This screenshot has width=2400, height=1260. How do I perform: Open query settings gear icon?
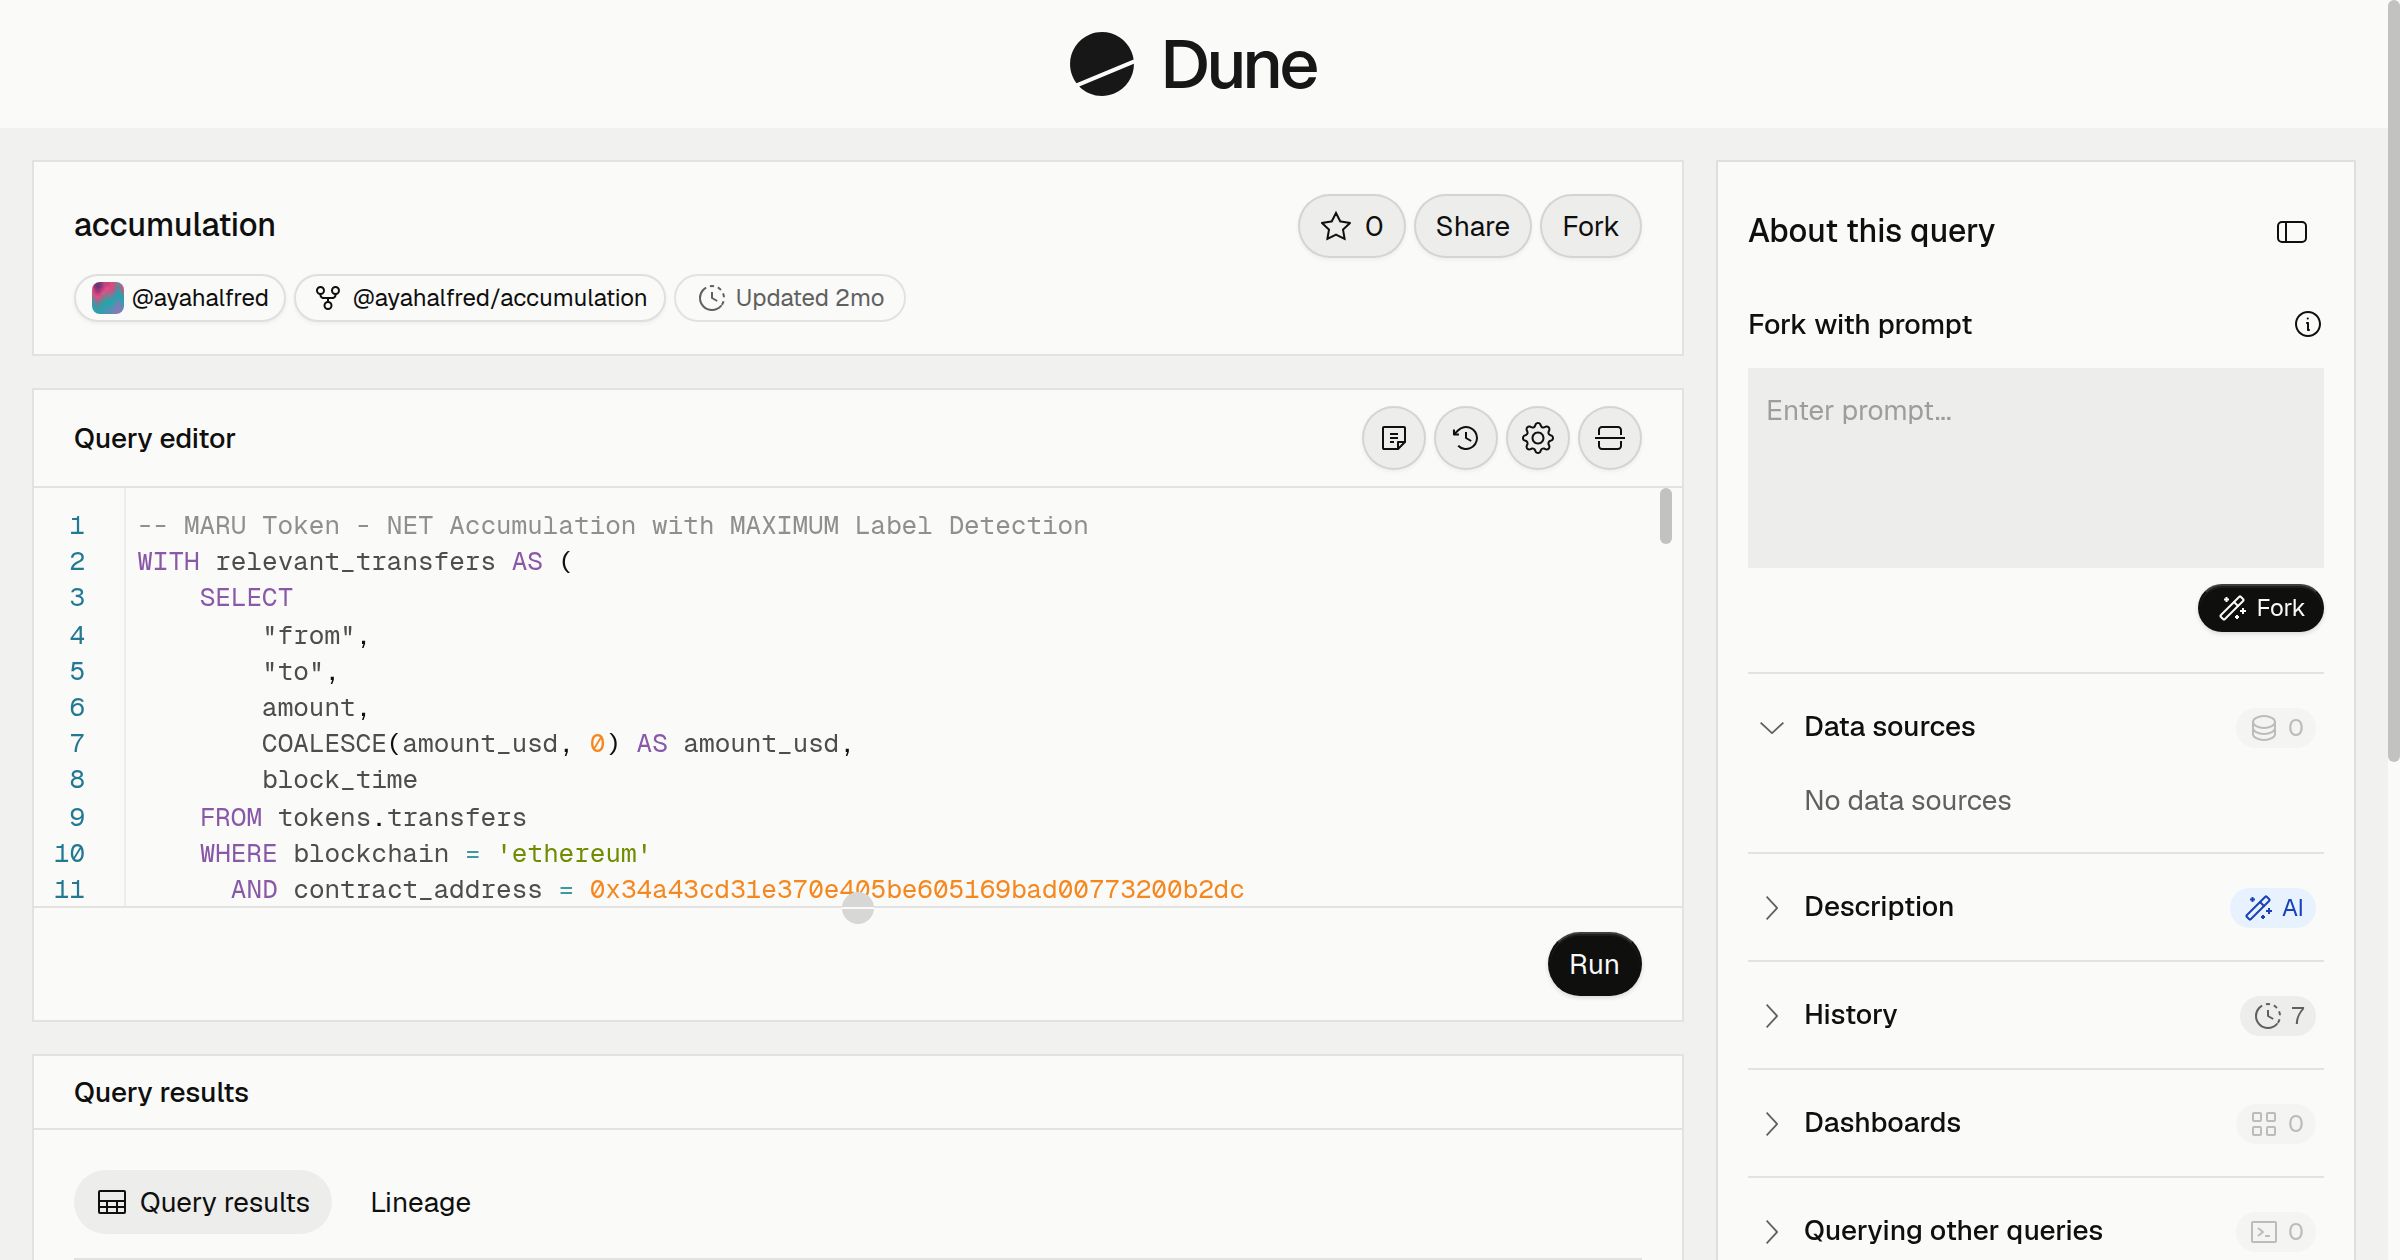click(x=1537, y=438)
